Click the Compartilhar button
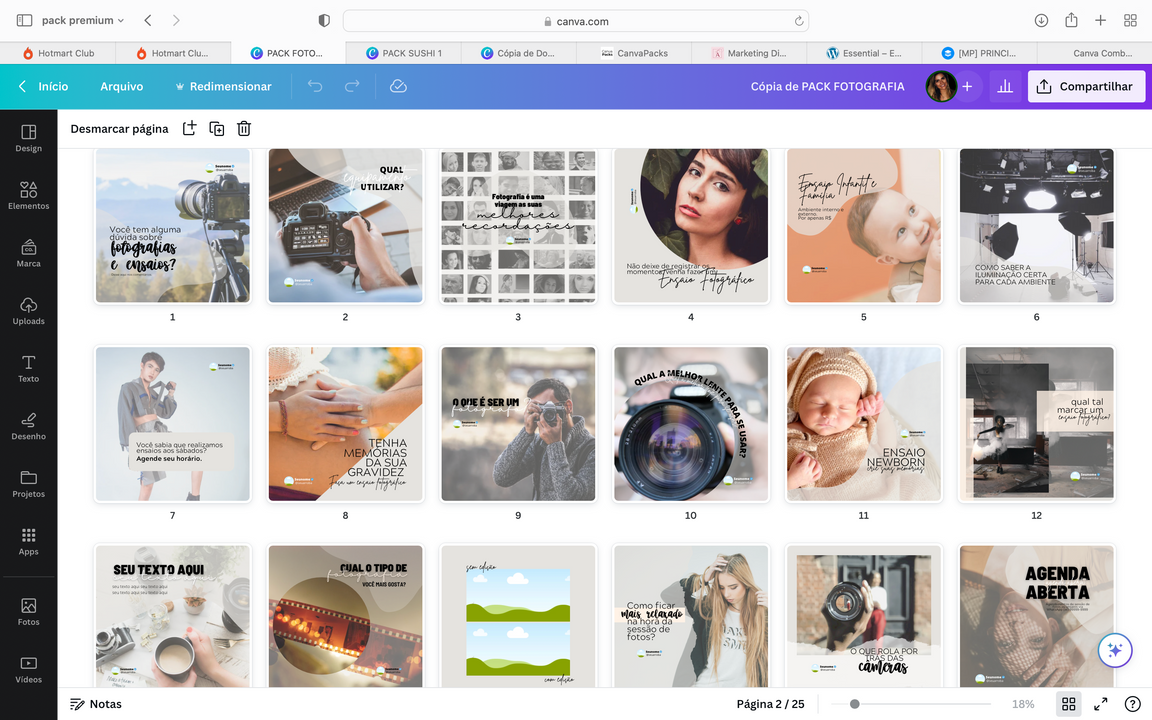The height and width of the screenshot is (720, 1152). [1086, 87]
